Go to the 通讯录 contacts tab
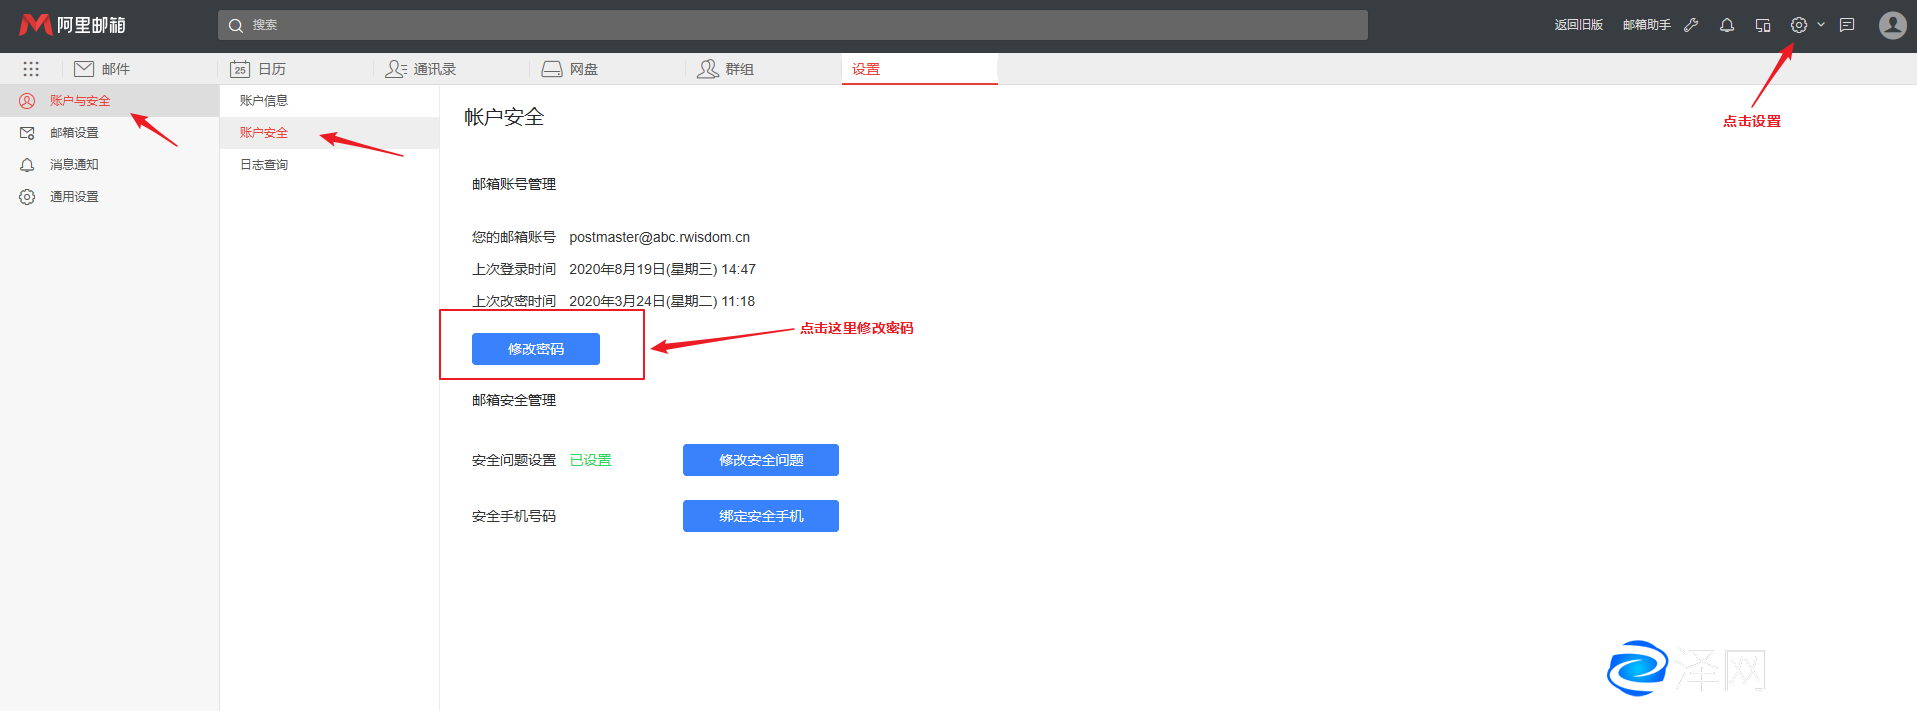The height and width of the screenshot is (711, 1917). (x=421, y=69)
